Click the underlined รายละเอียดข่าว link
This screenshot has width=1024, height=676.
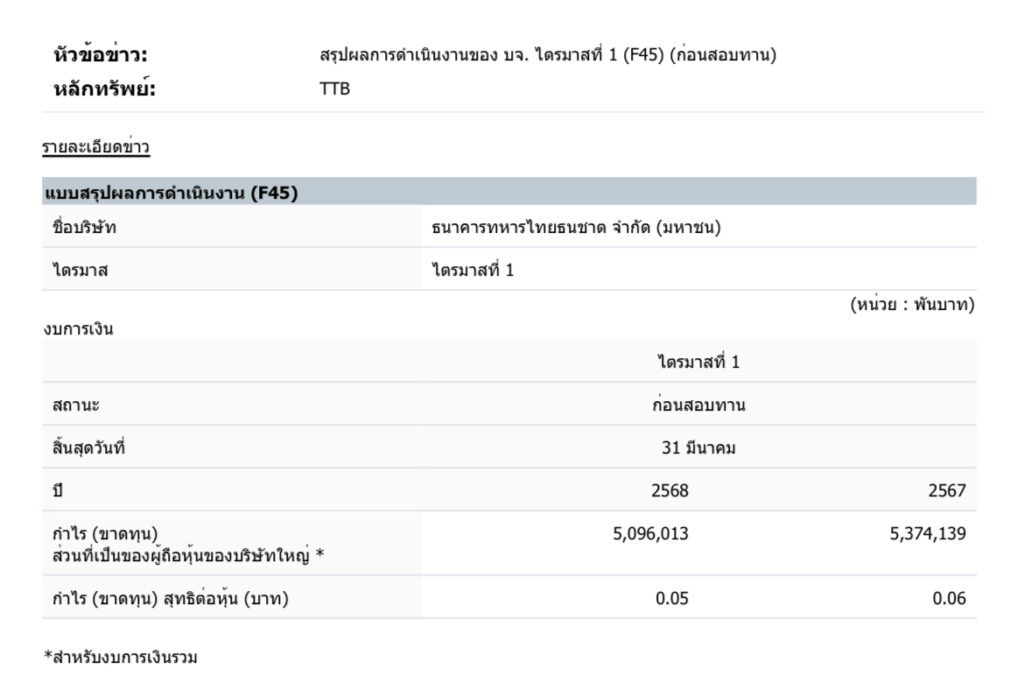[x=96, y=148]
